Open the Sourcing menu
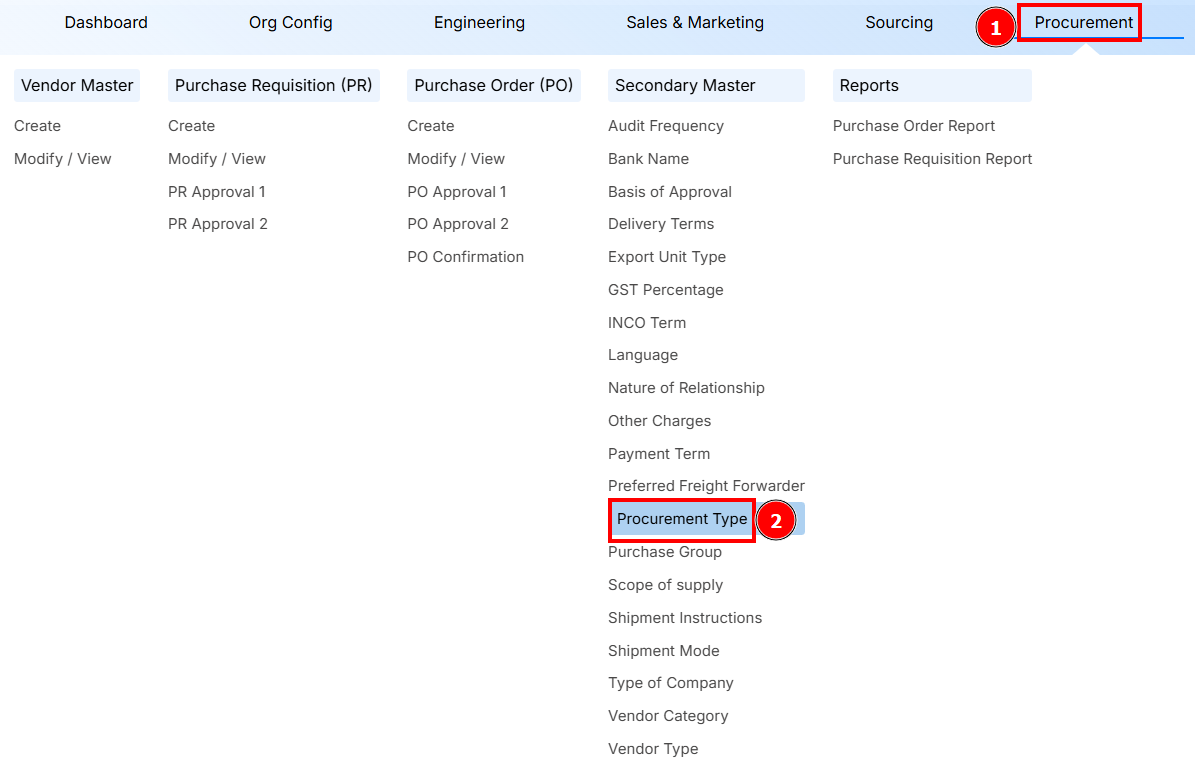Screen dimensions: 1195x772 click(x=899, y=22)
